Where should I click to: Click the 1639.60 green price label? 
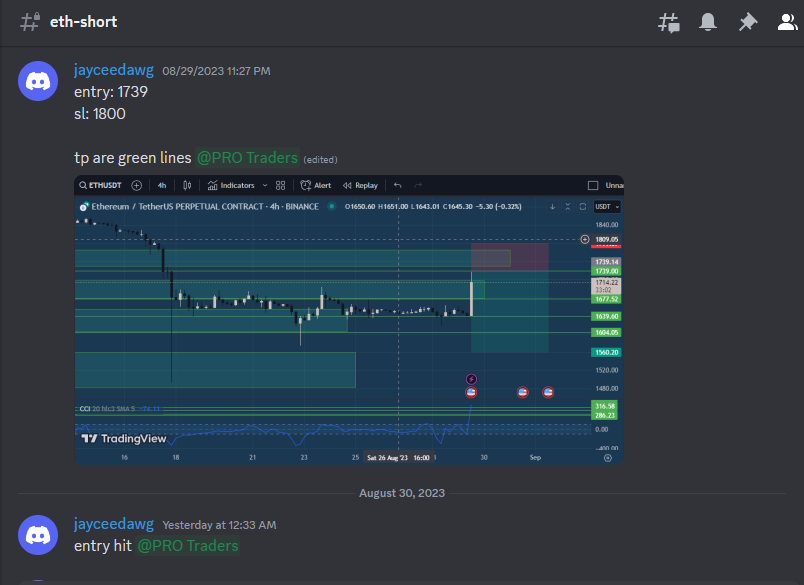(607, 316)
